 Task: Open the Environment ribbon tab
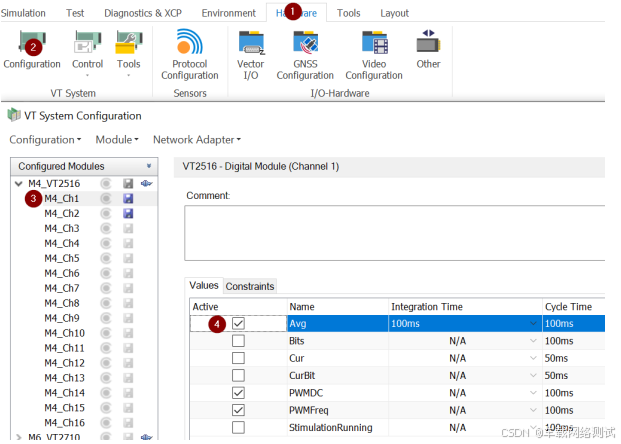[x=229, y=13]
